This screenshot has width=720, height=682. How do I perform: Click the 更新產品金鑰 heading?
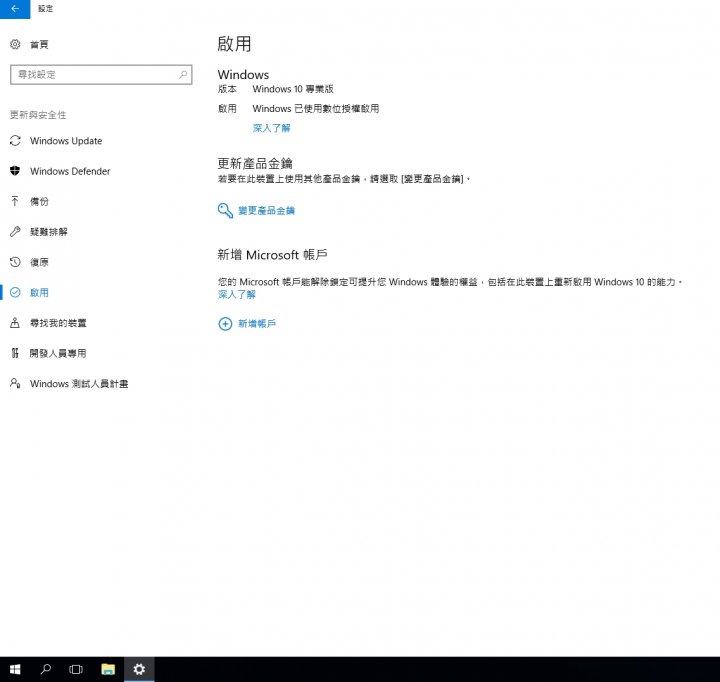pos(255,163)
